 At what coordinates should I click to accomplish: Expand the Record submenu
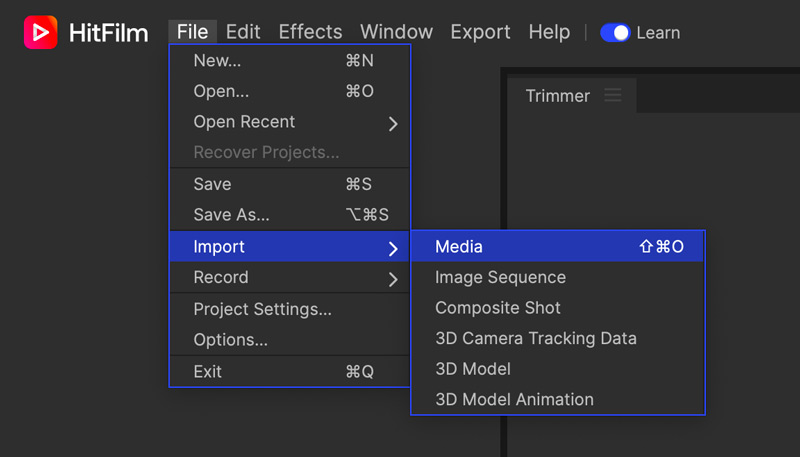click(290, 278)
